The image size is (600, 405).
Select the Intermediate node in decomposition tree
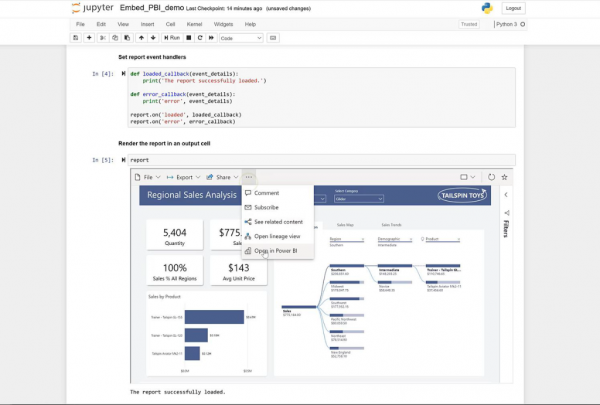pos(395,269)
